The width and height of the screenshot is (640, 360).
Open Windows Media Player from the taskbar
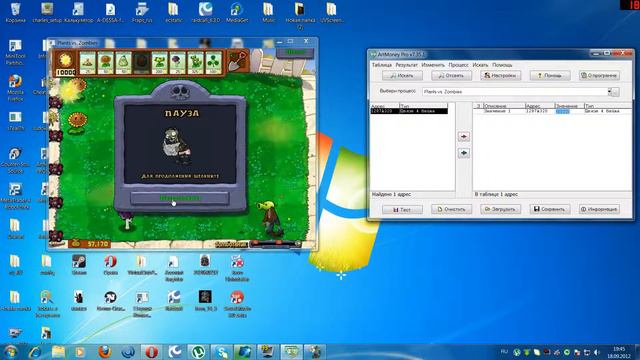tap(80, 352)
